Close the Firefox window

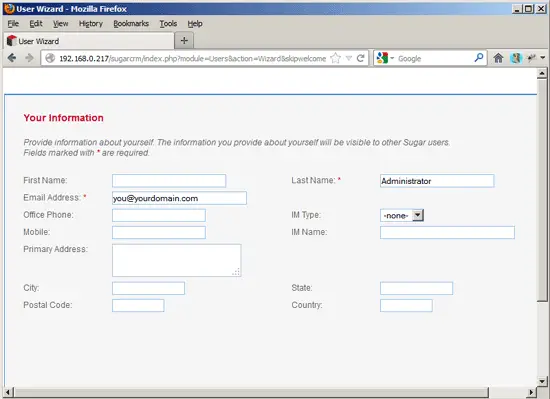point(541,9)
